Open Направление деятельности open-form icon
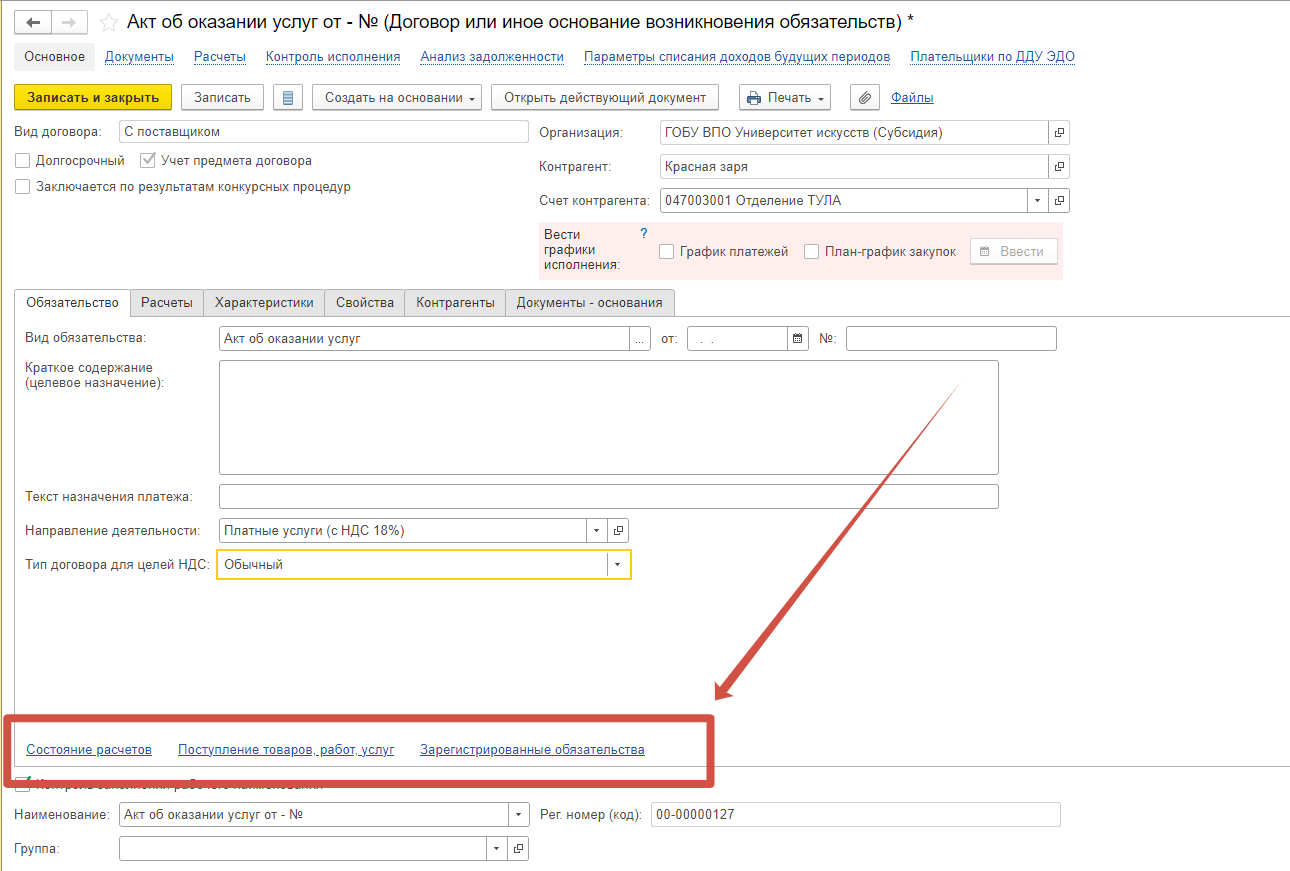Viewport: 1290px width, 871px height. click(618, 530)
